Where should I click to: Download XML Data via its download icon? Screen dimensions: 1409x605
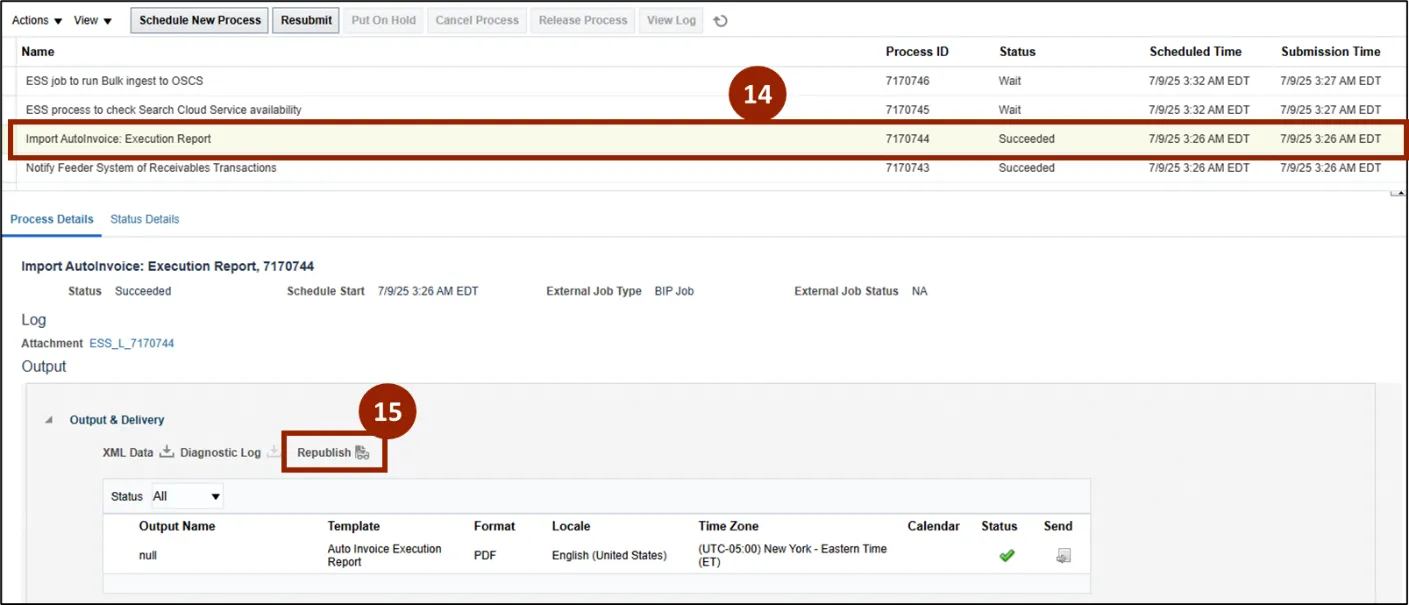click(x=167, y=452)
